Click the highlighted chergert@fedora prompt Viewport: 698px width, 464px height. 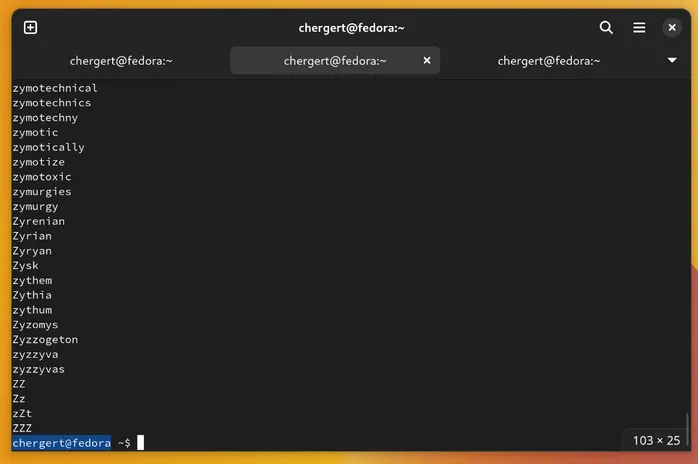[x=61, y=443]
